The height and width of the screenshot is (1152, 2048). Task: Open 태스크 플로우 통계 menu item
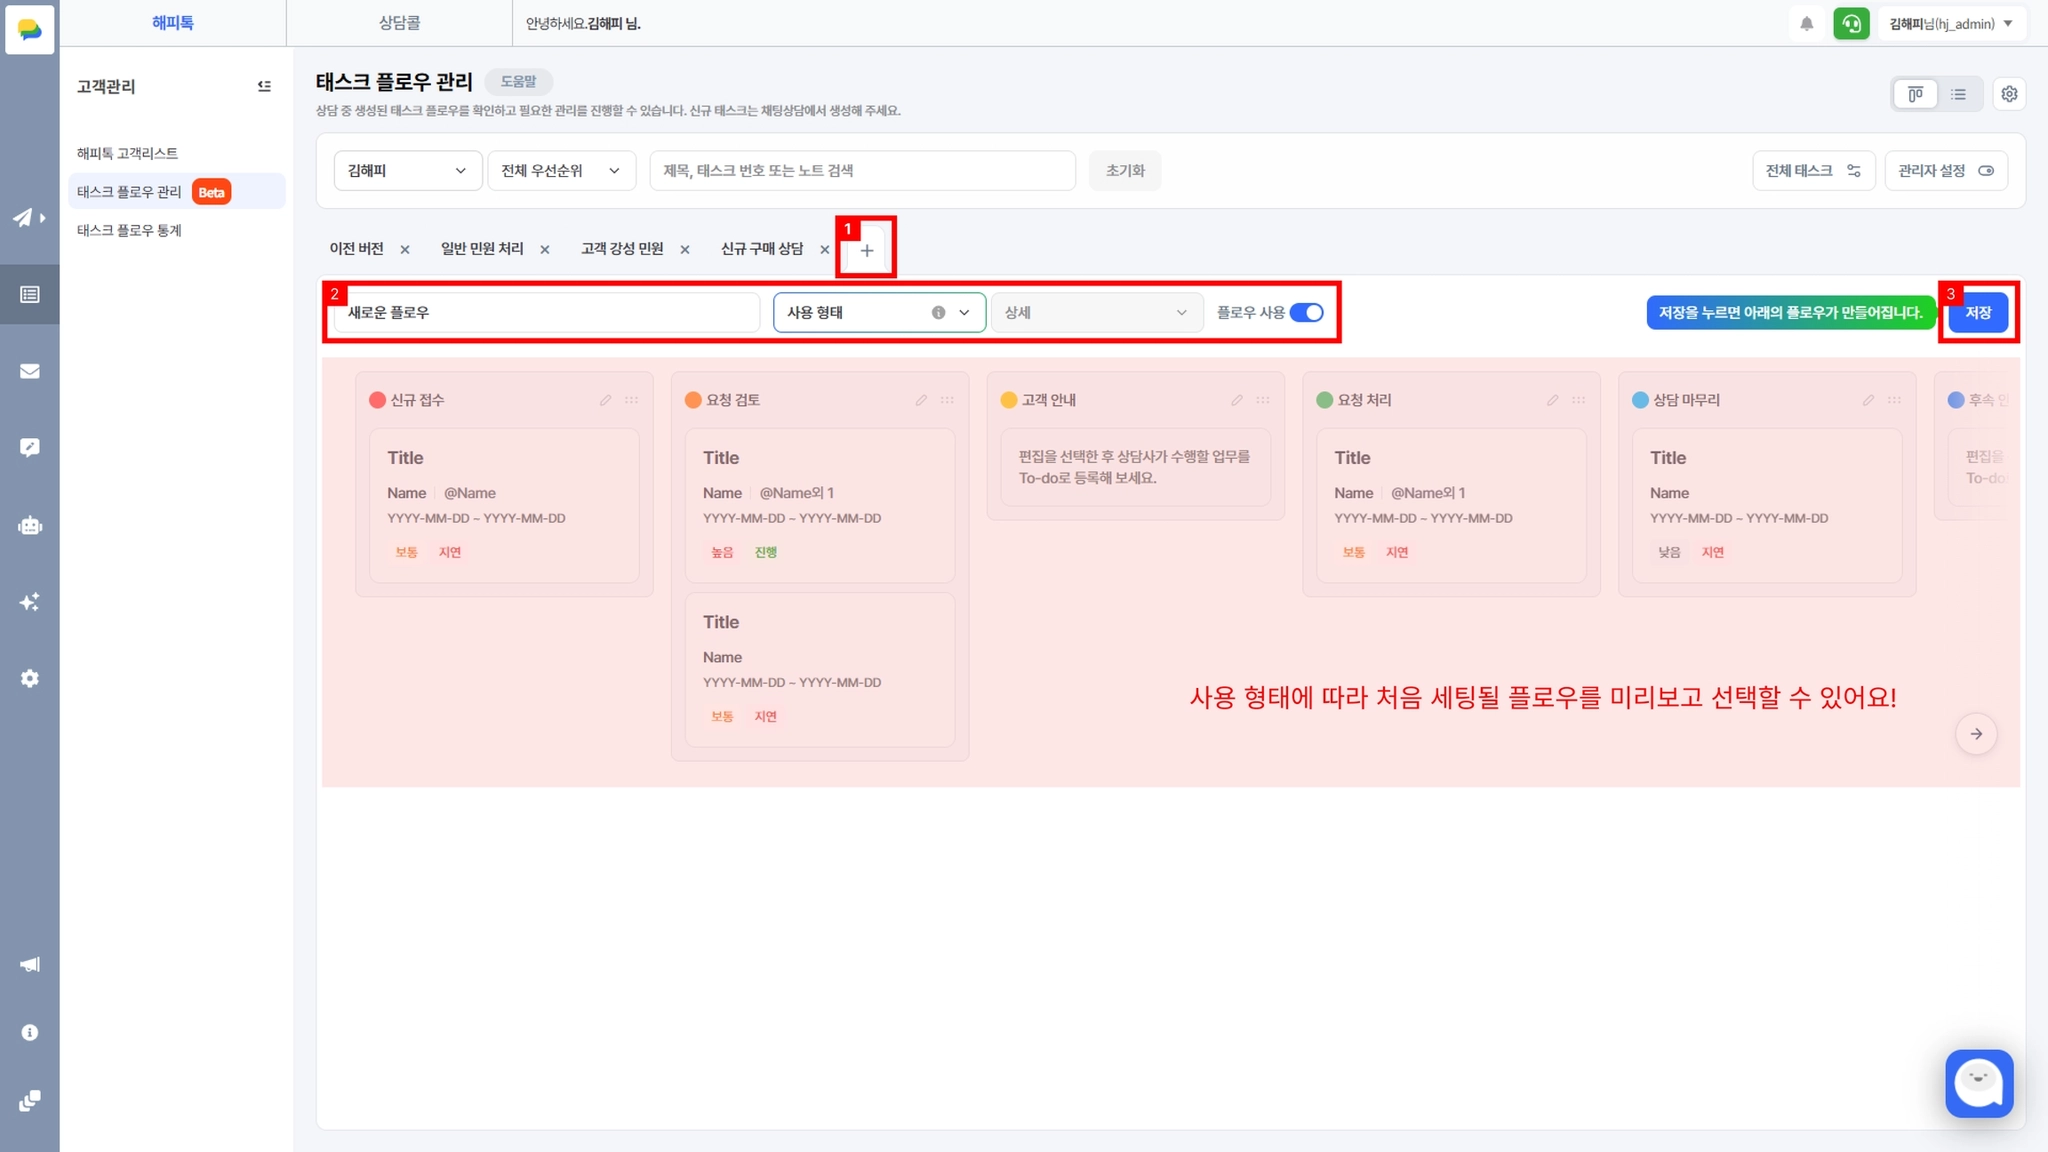[x=129, y=230]
